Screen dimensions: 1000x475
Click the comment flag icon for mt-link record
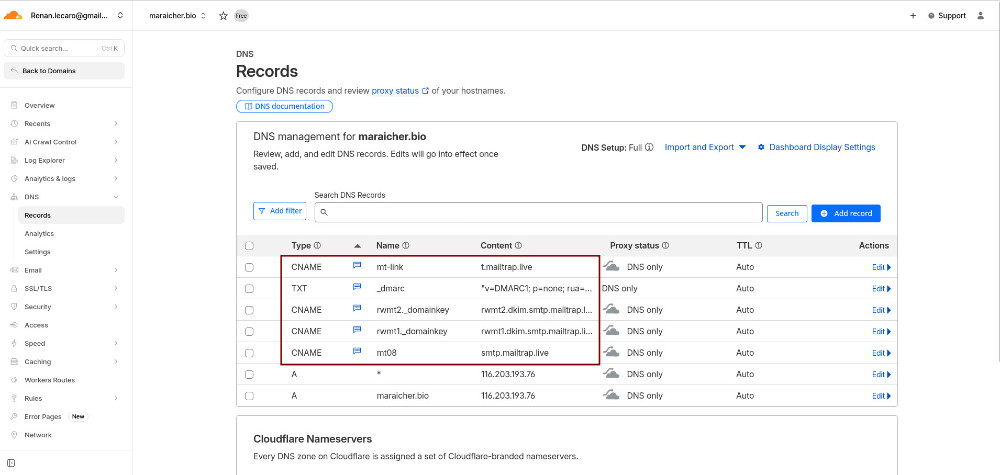tap(357, 267)
